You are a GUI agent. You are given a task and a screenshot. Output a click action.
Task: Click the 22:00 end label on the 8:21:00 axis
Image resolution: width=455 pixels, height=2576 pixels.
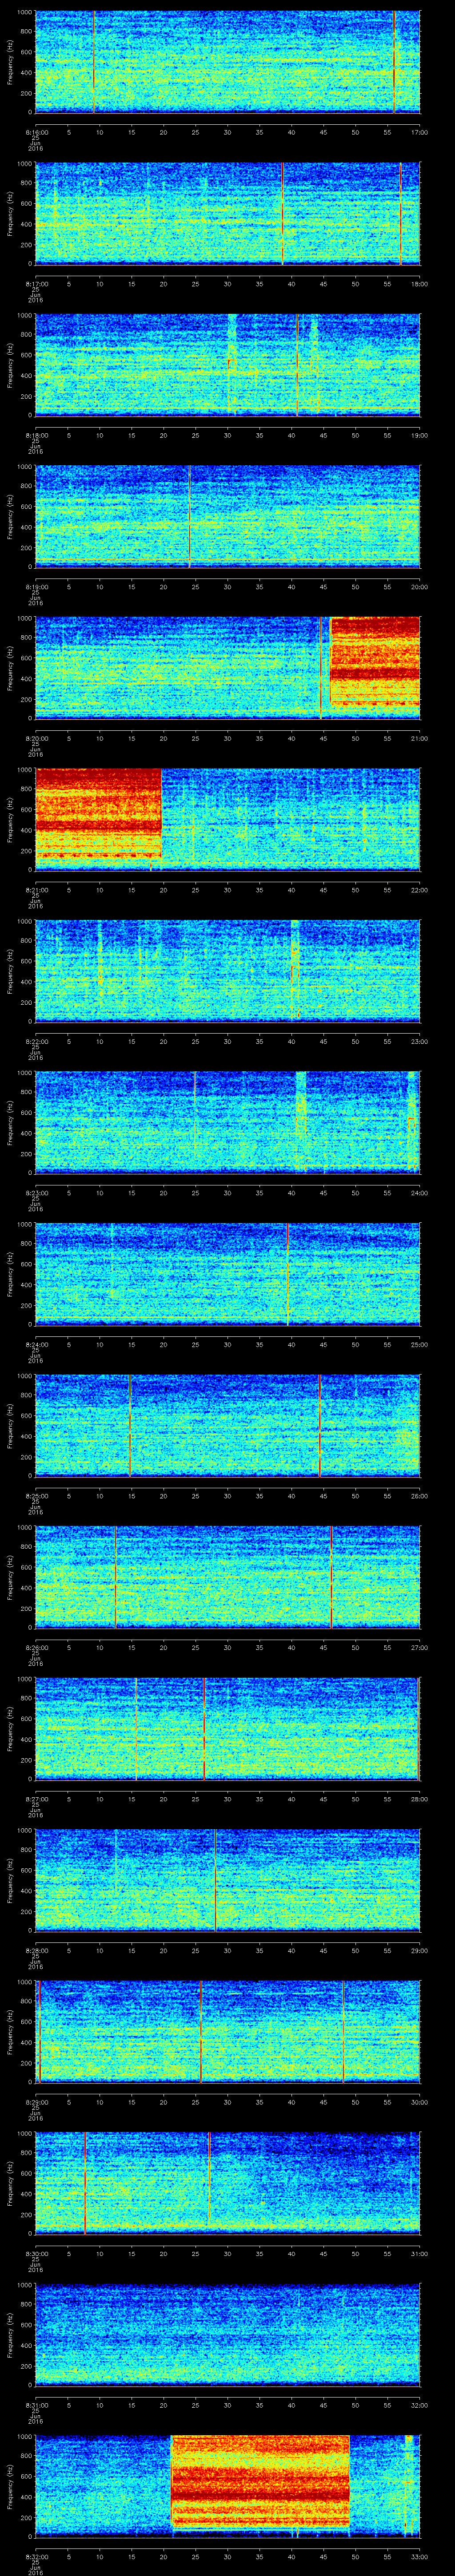(x=419, y=890)
